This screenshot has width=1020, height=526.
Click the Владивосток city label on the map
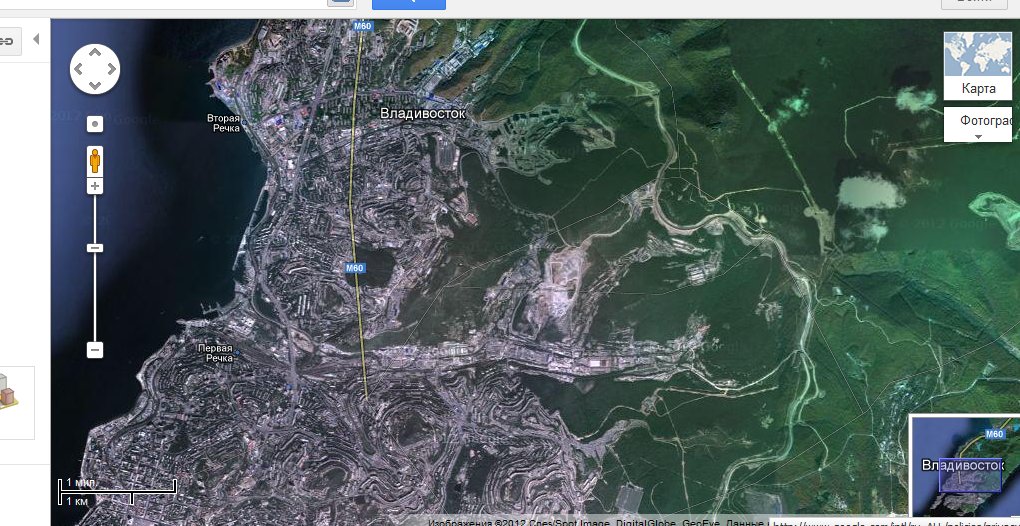click(x=423, y=114)
